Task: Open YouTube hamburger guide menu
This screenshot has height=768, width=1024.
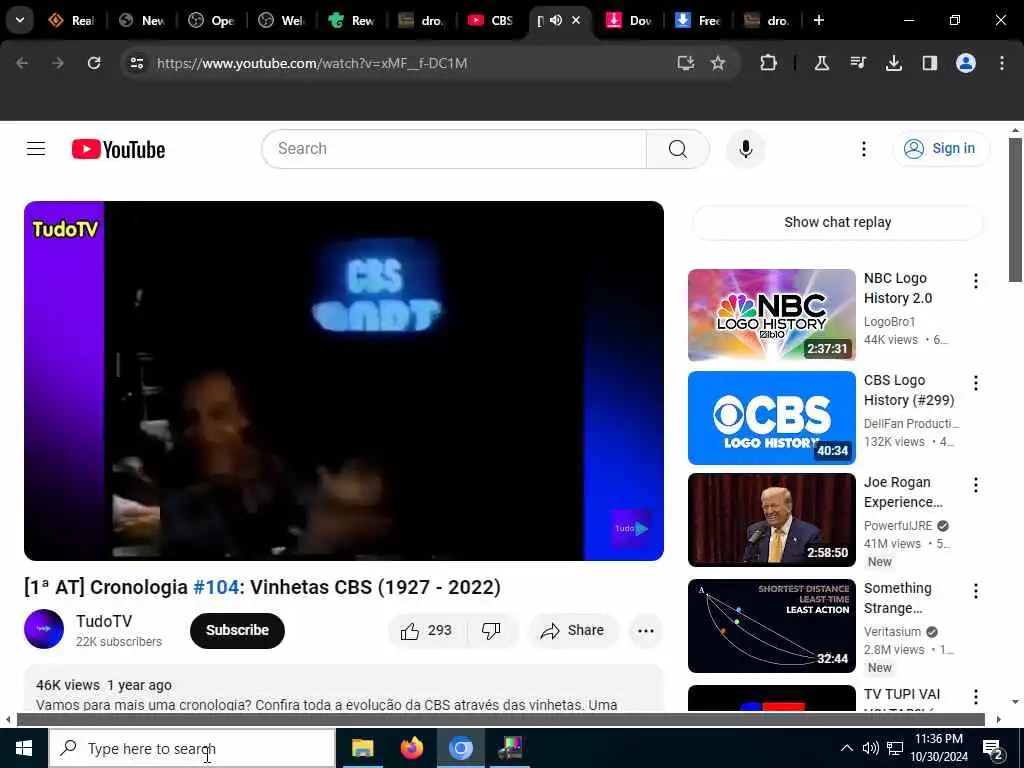Action: pos(36,149)
